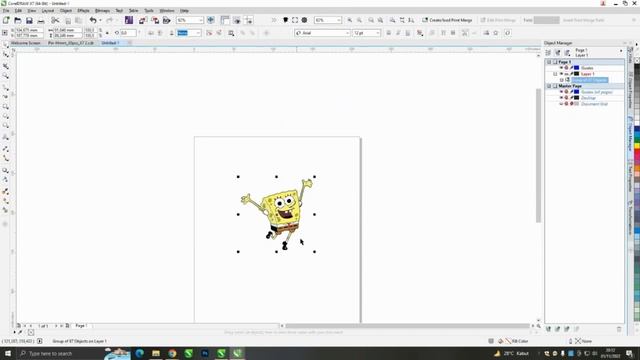Image resolution: width=640 pixels, height=360 pixels.
Task: Click the Open file icon
Action: click(18, 20)
